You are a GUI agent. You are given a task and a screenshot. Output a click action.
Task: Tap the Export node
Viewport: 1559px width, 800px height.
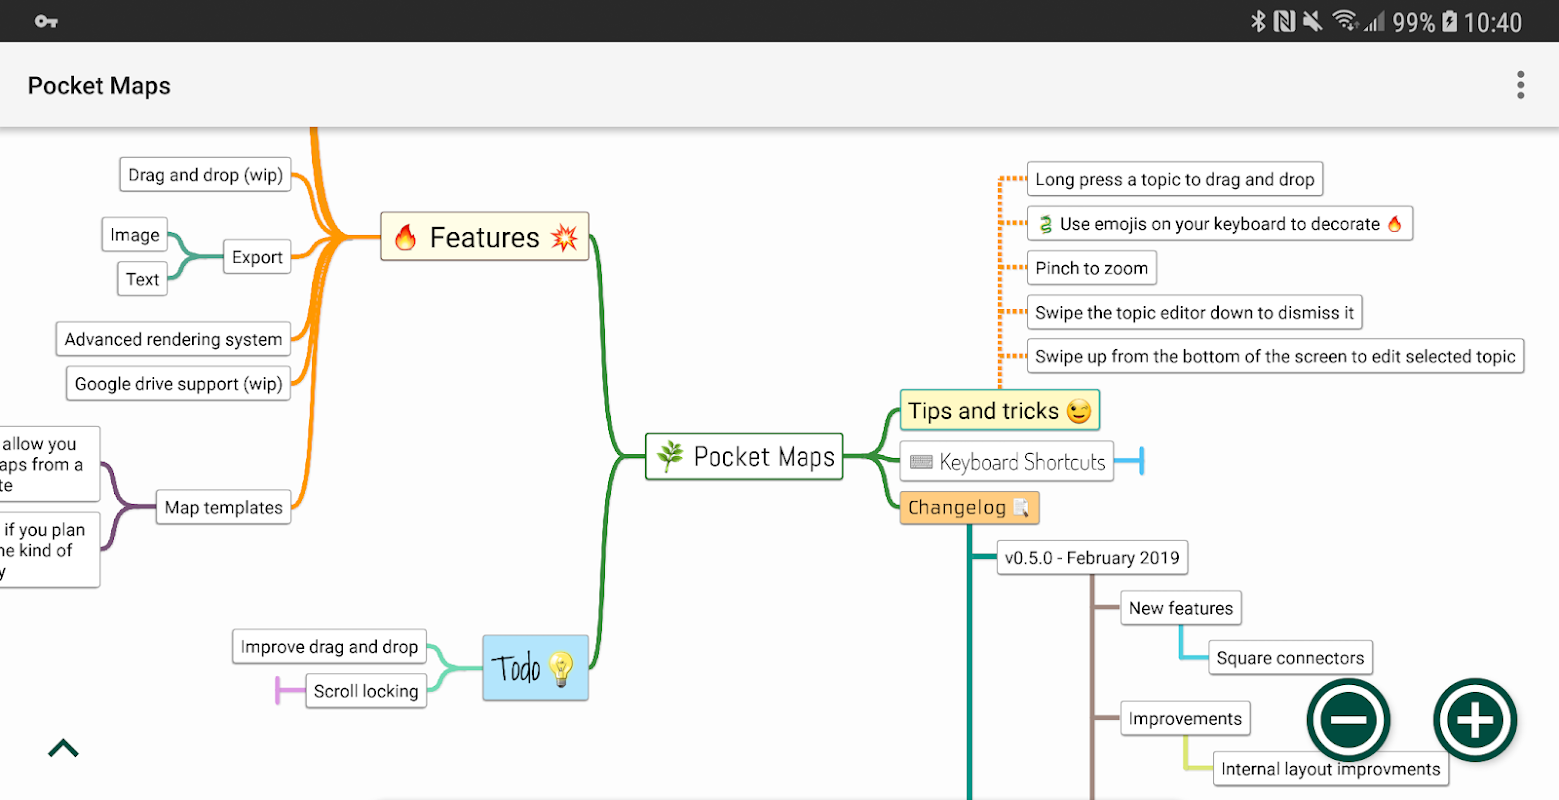257,257
